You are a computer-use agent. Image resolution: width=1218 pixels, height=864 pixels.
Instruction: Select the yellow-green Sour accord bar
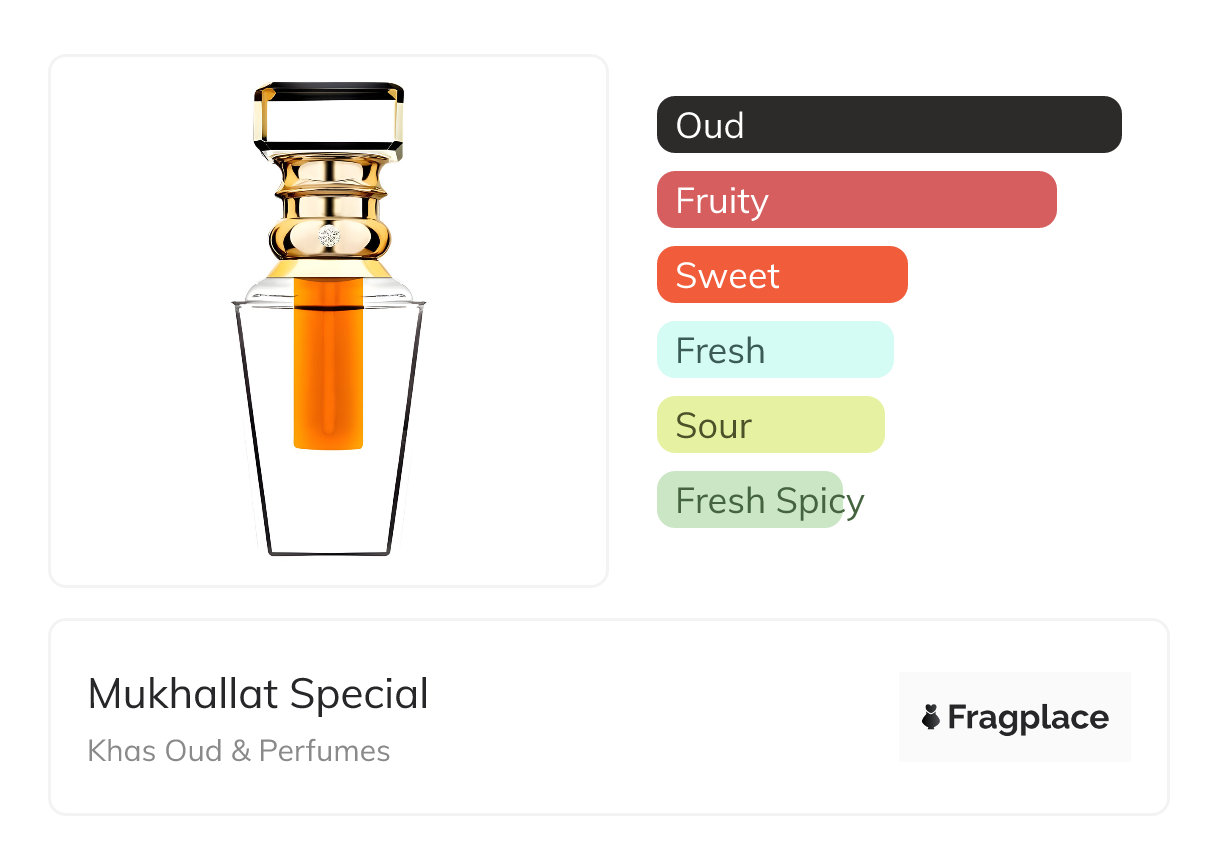770,425
